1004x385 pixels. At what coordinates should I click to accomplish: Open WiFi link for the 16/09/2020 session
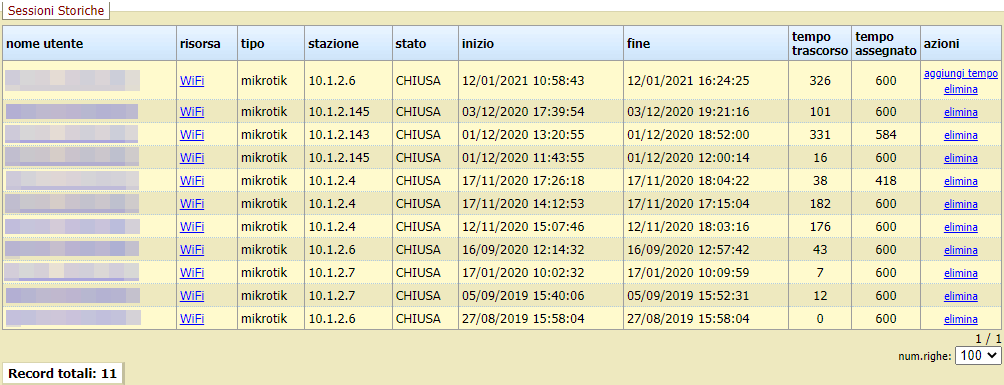tap(192, 250)
